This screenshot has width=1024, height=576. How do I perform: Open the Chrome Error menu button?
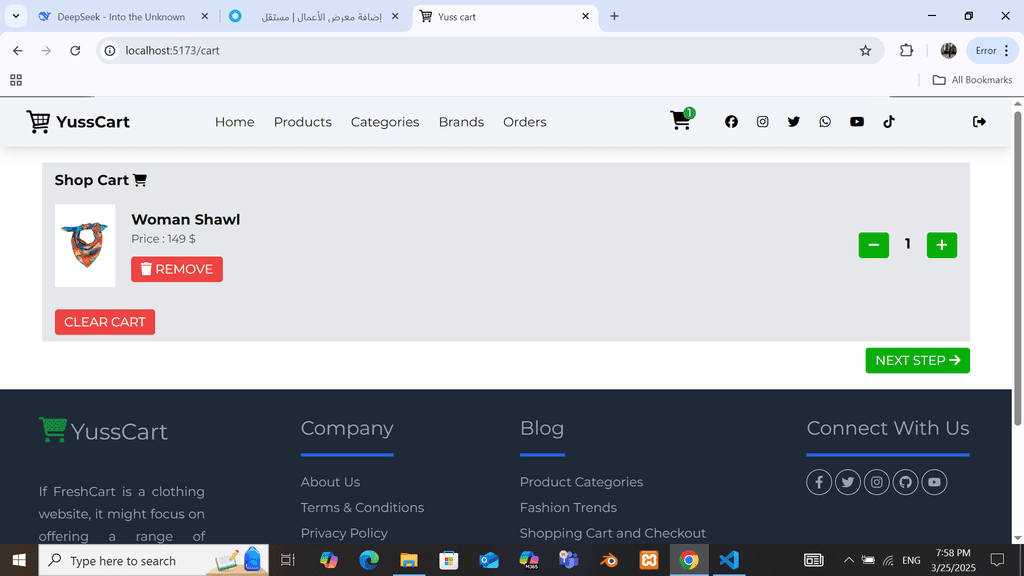(x=992, y=50)
